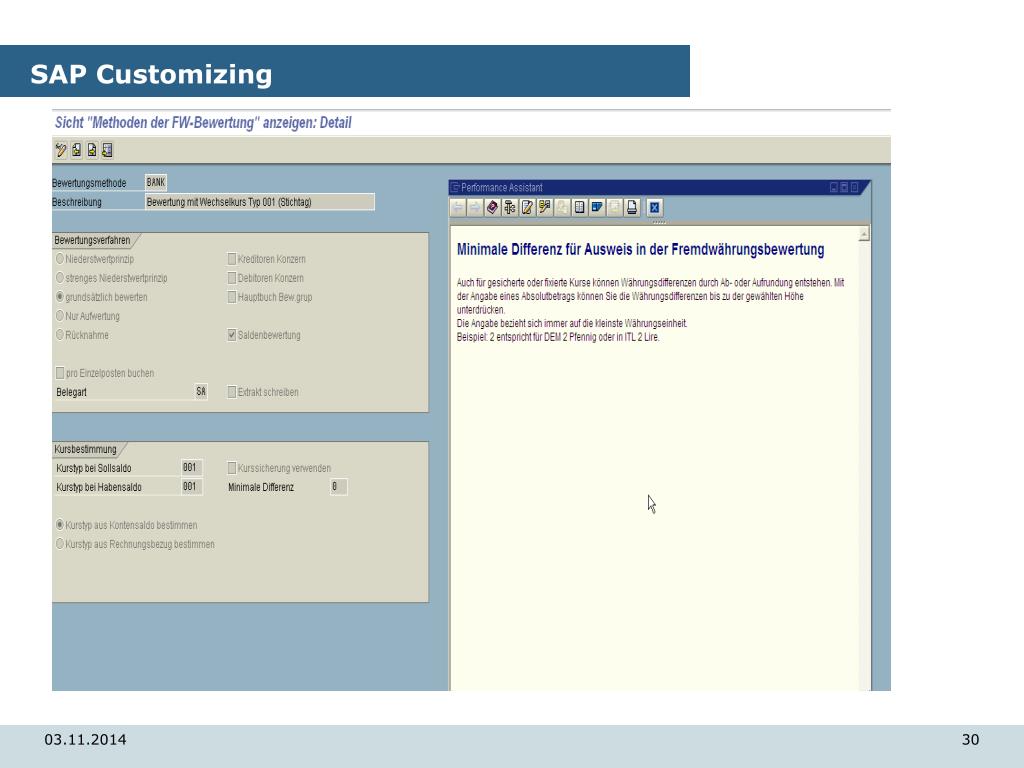Click Kurstyp bei Sollsaldo field 001
Image resolution: width=1024 pixels, height=768 pixels.
coord(191,468)
